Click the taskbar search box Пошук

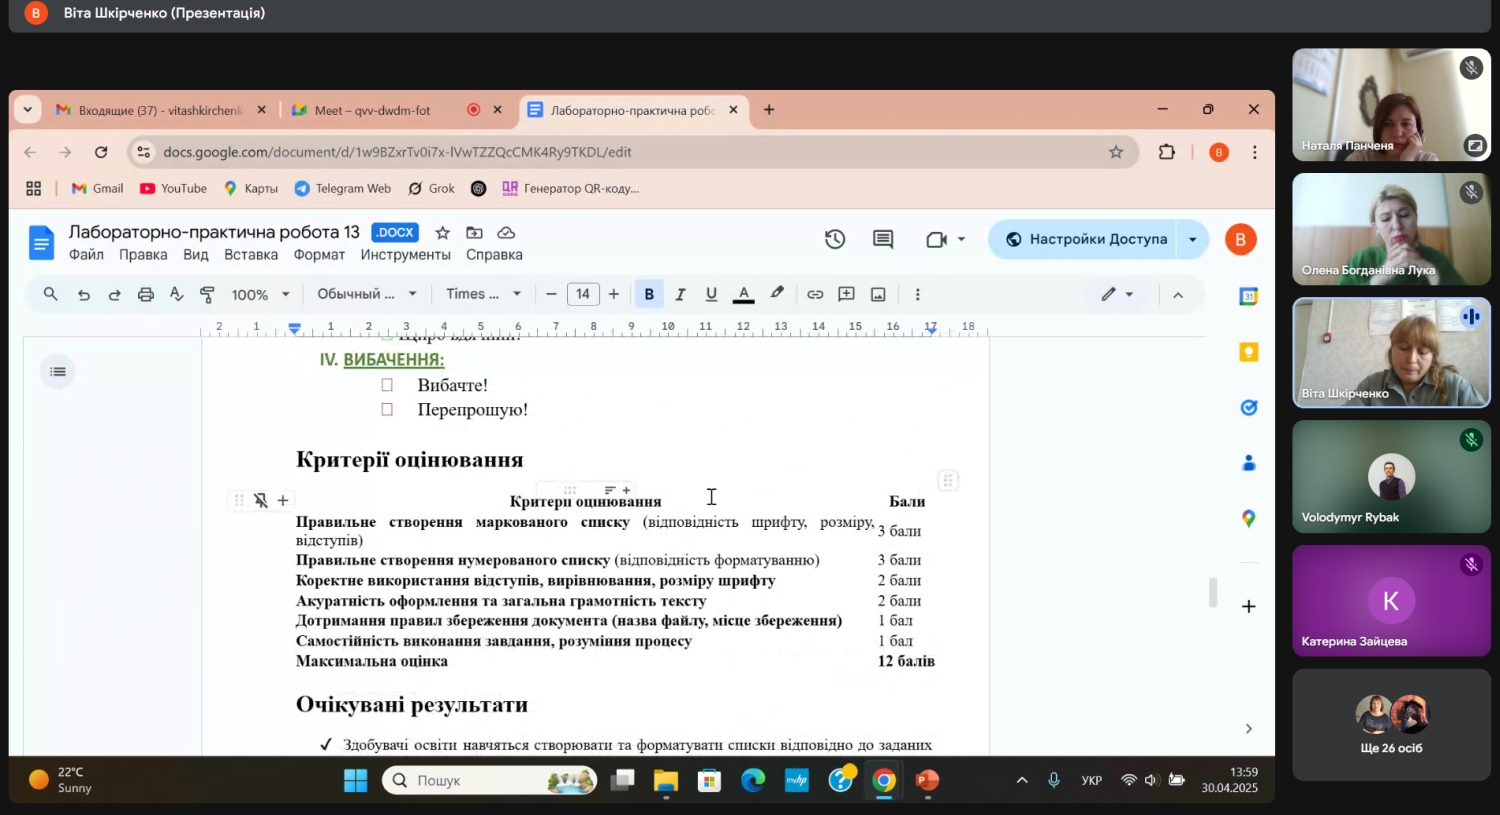coord(489,780)
